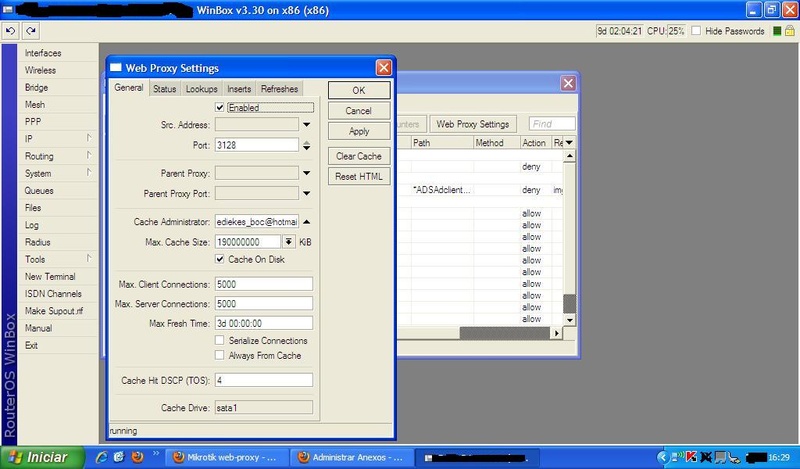Viewport: 800px width, 469px height.
Task: Toggle the Enabled checkbox
Action: click(221, 107)
